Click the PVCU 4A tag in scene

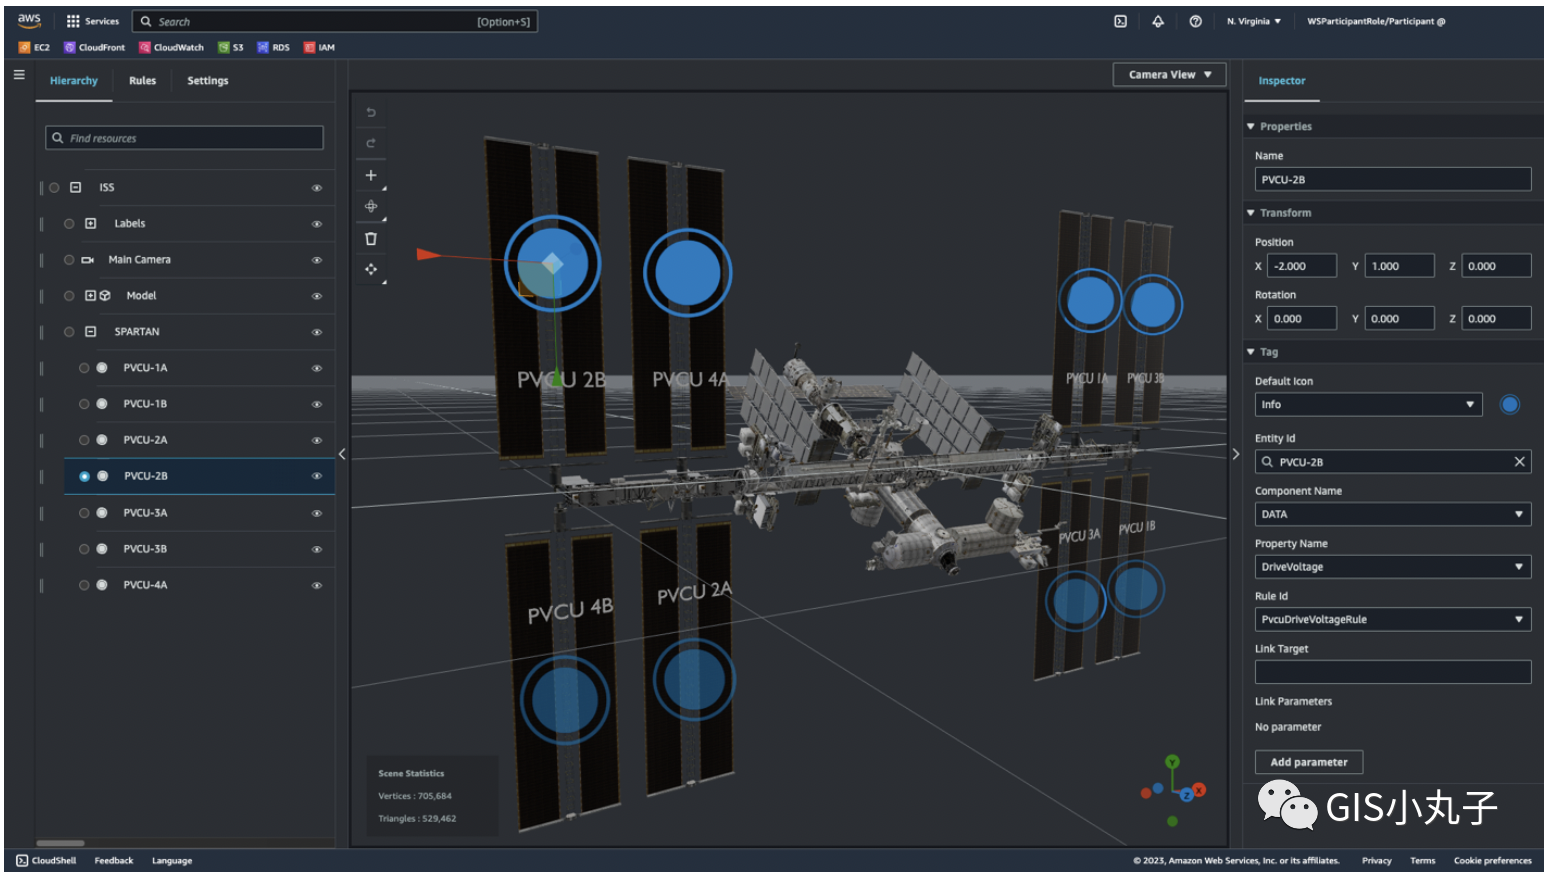688,272
